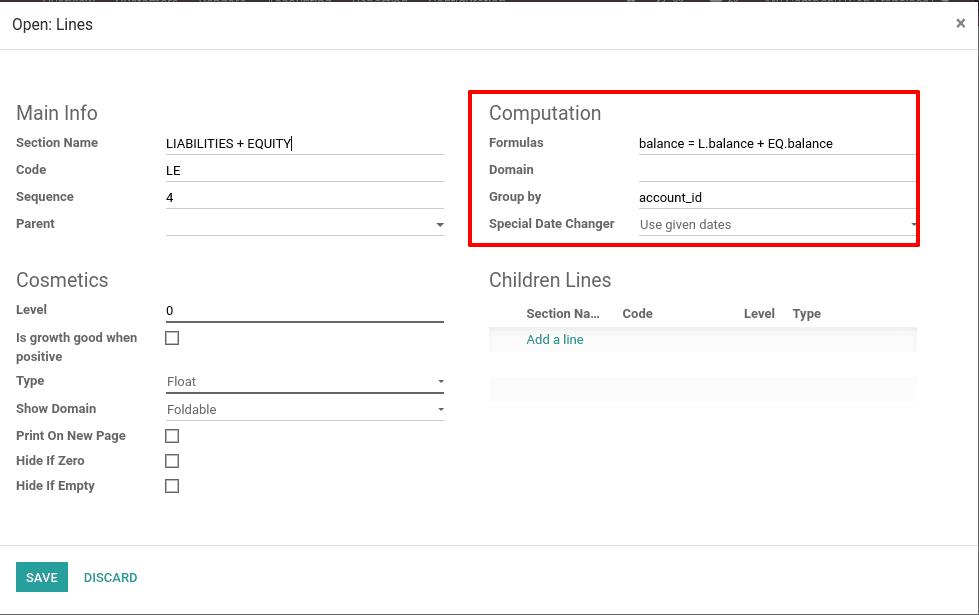Click the Open: Lines dialog title

52,24
